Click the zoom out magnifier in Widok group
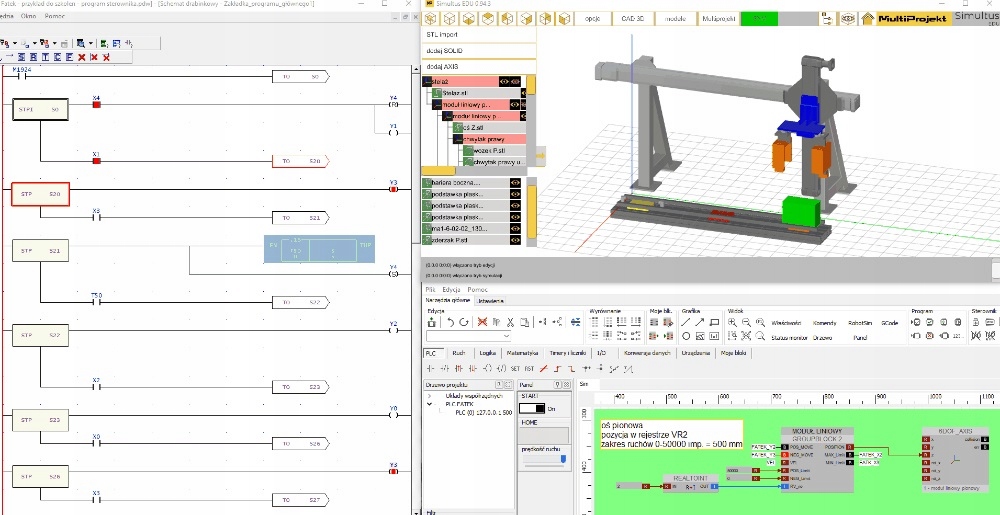Image resolution: width=1000 pixels, height=515 pixels. pyautogui.click(x=746, y=323)
